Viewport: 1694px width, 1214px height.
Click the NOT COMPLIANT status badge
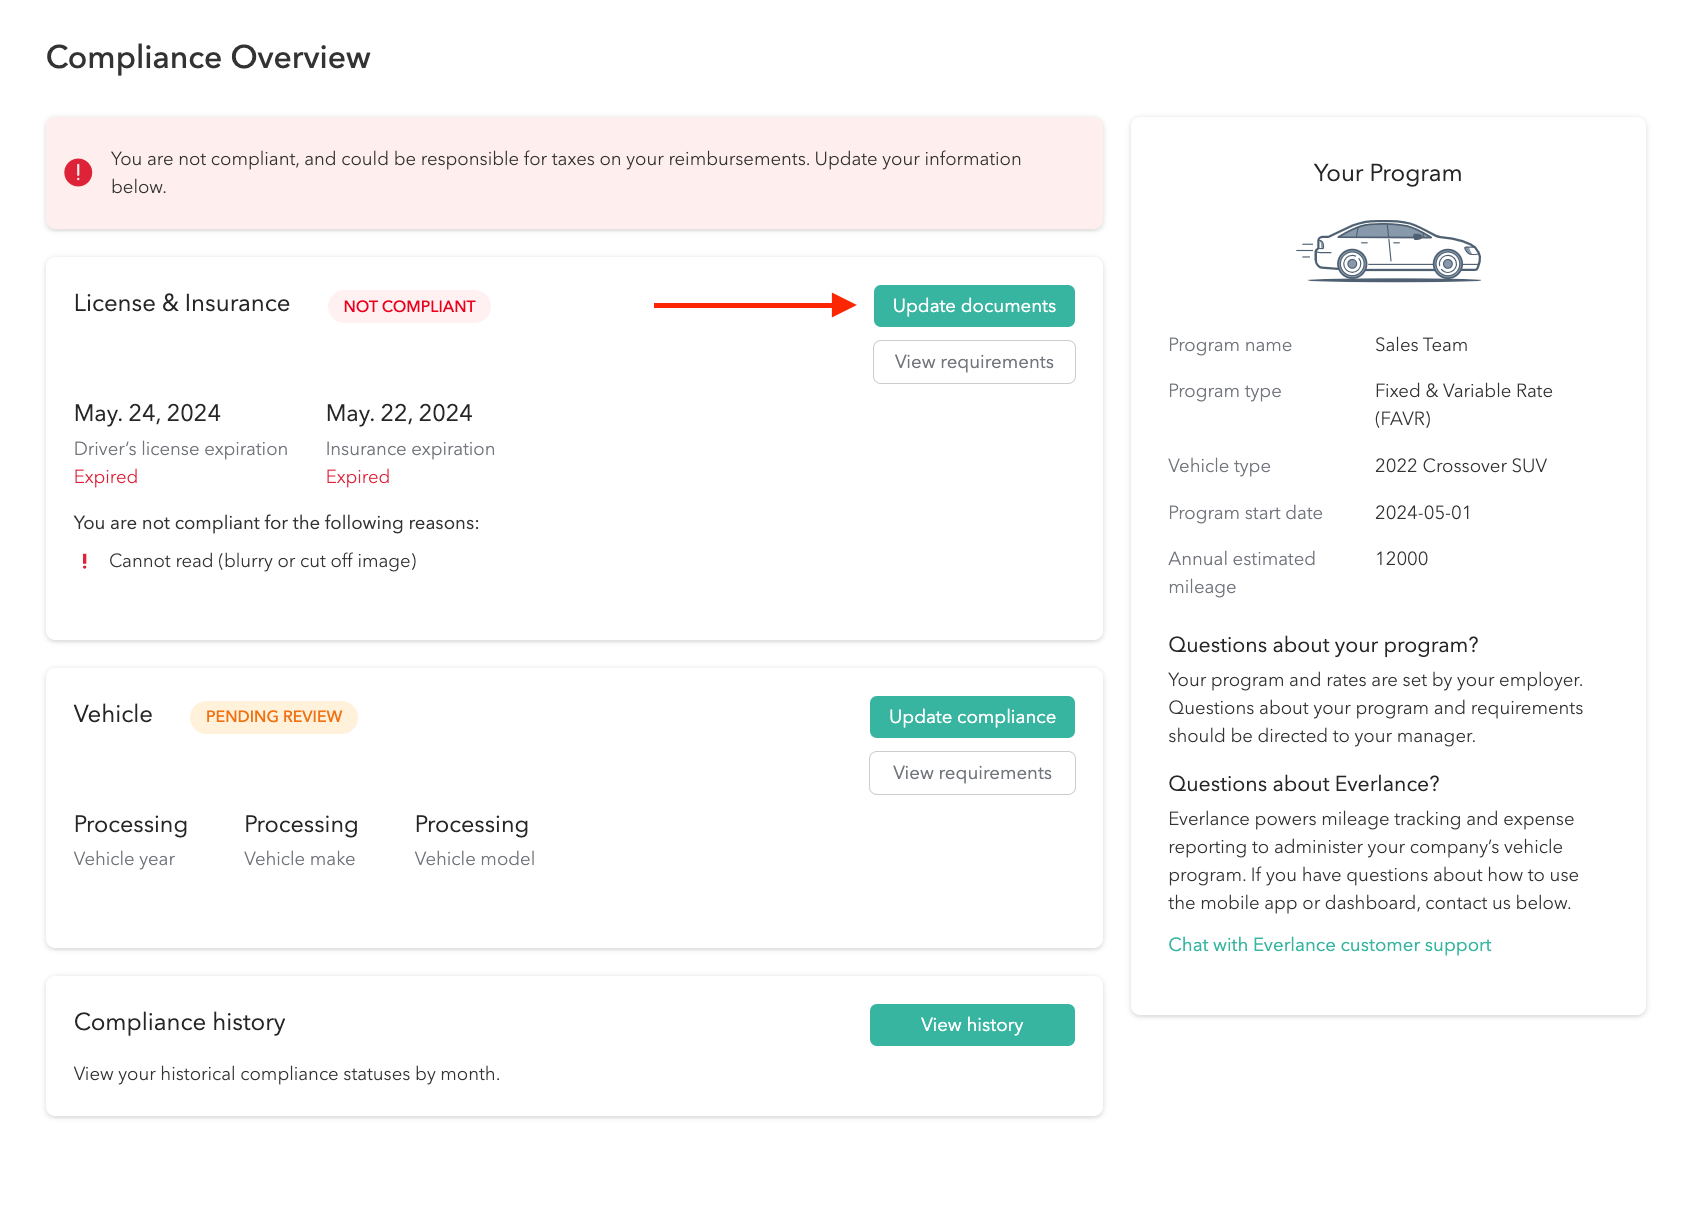tap(409, 306)
